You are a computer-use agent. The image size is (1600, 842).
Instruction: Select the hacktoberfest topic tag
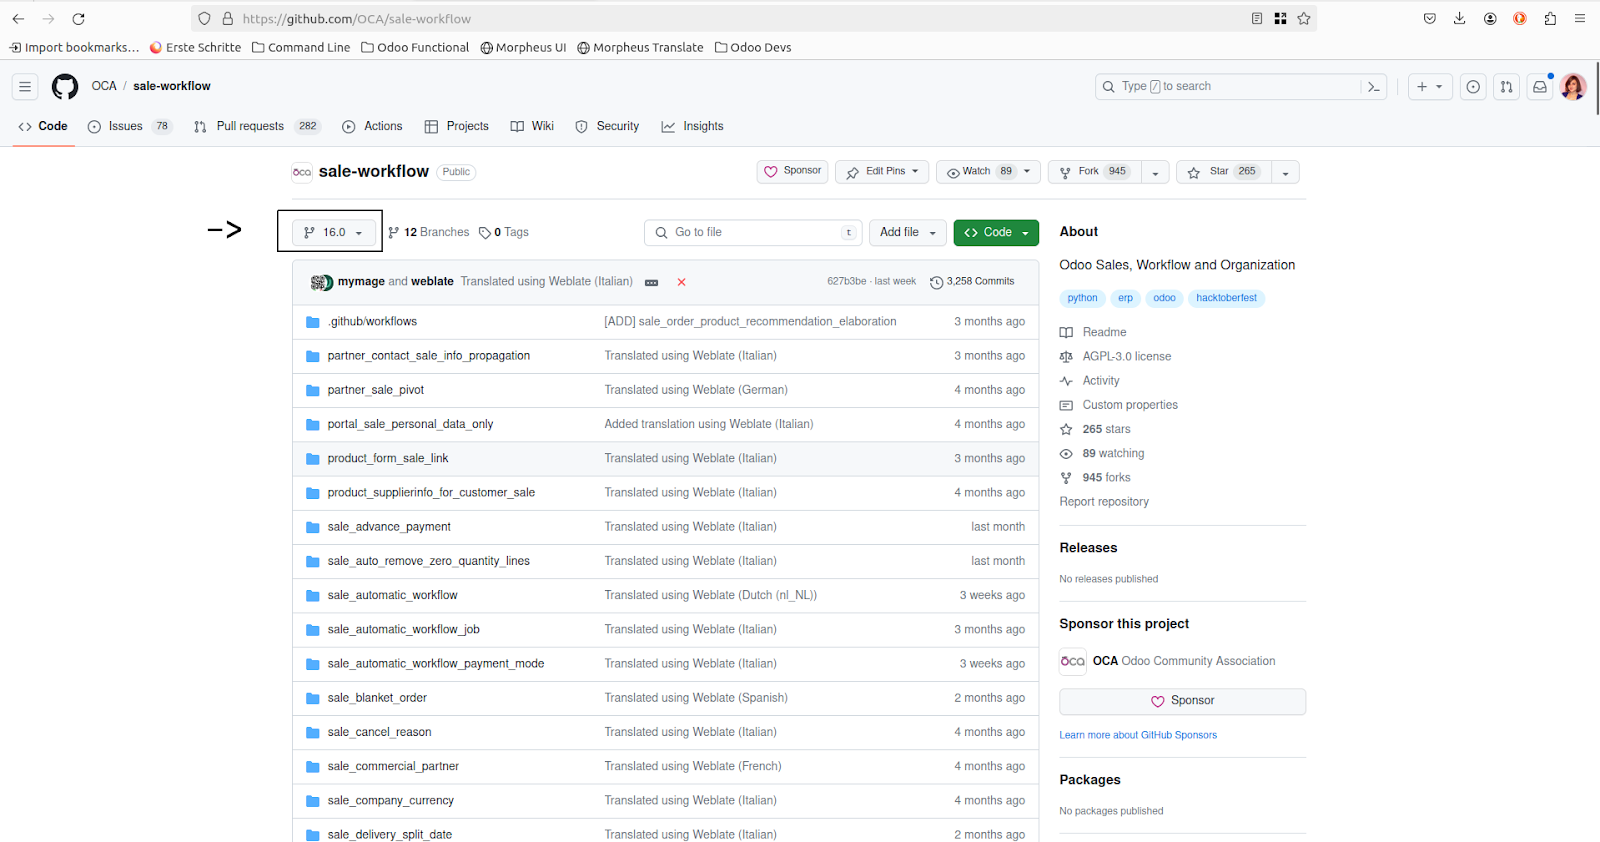pyautogui.click(x=1226, y=298)
